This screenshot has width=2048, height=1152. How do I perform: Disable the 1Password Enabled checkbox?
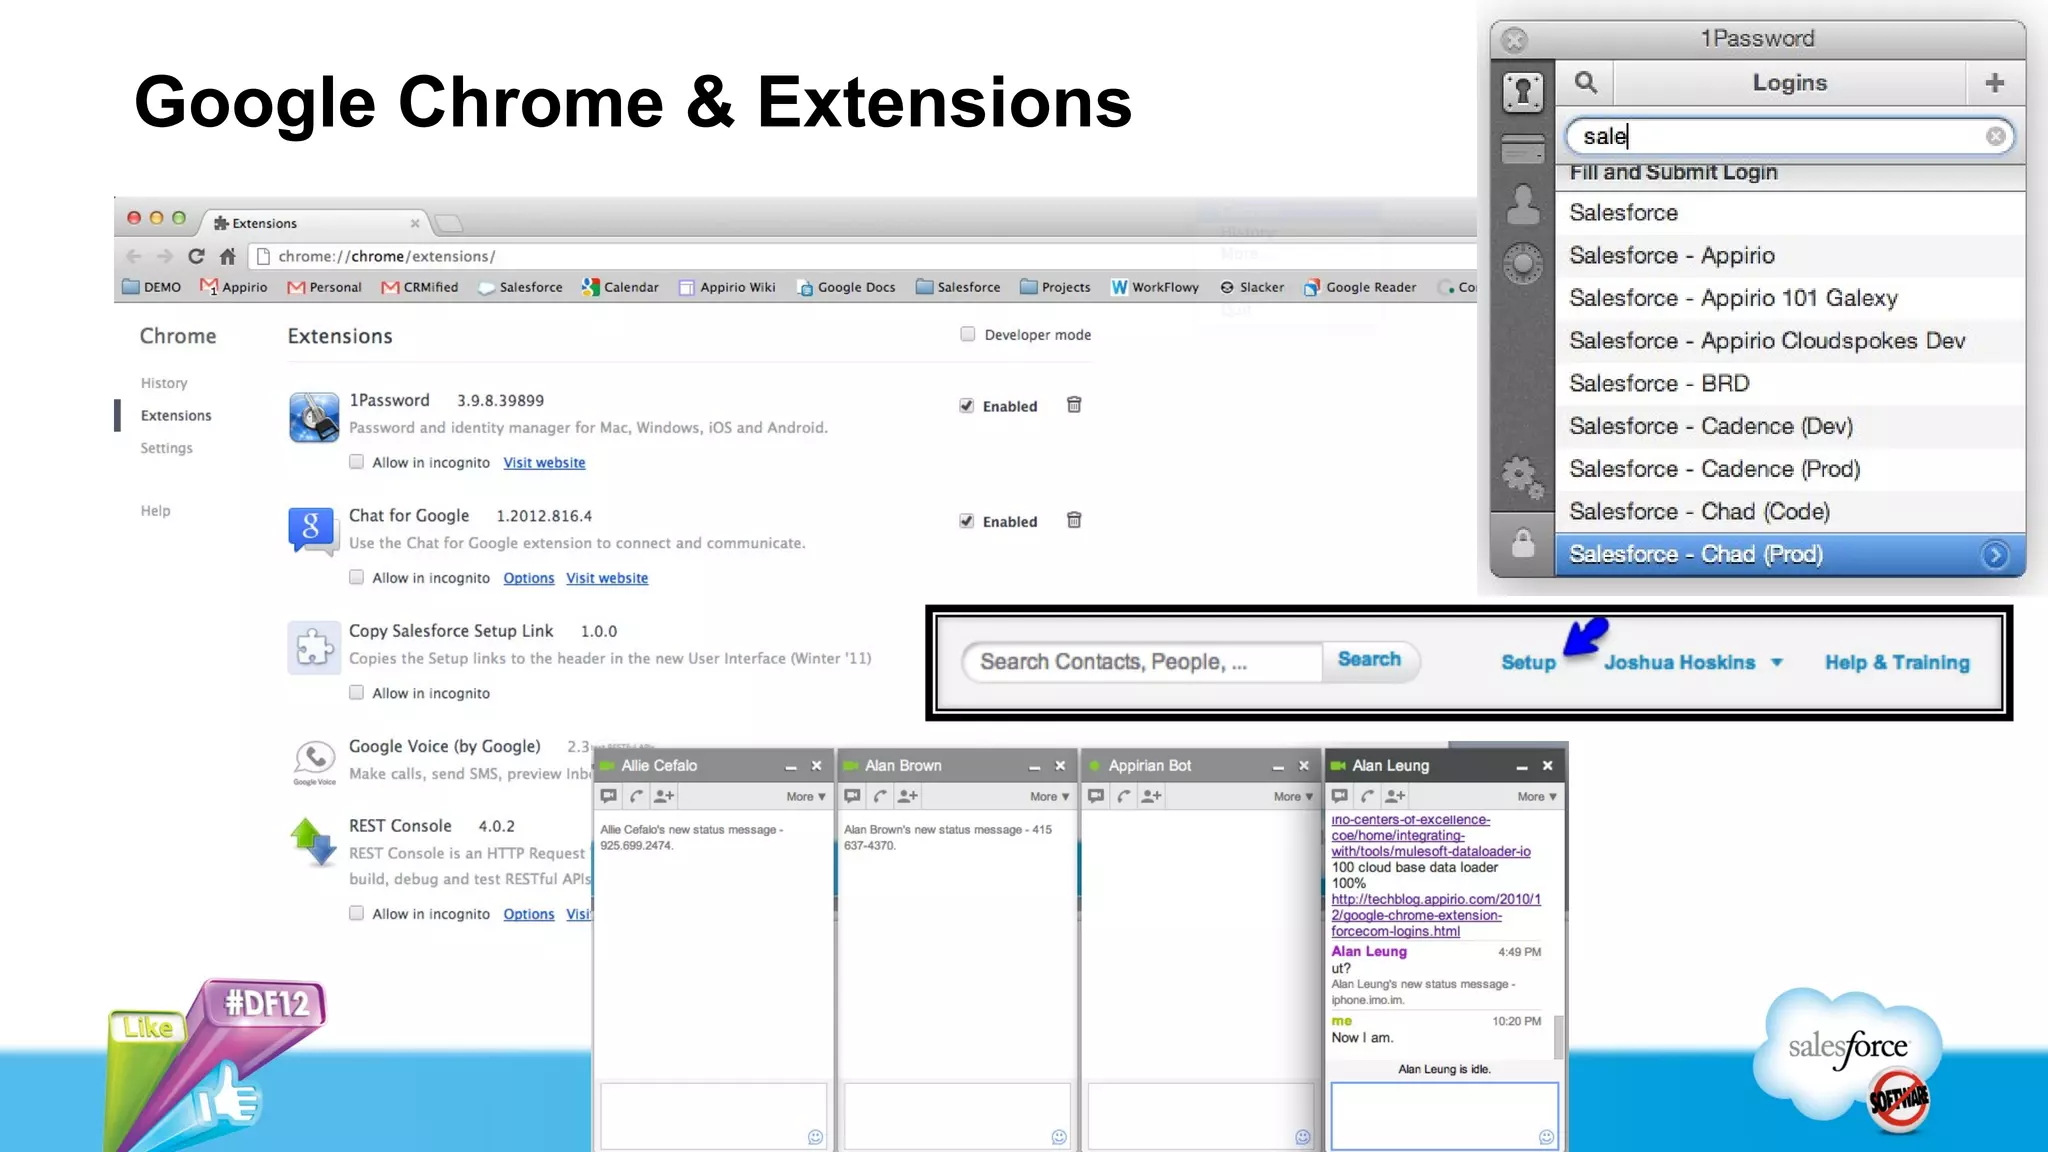pos(966,406)
